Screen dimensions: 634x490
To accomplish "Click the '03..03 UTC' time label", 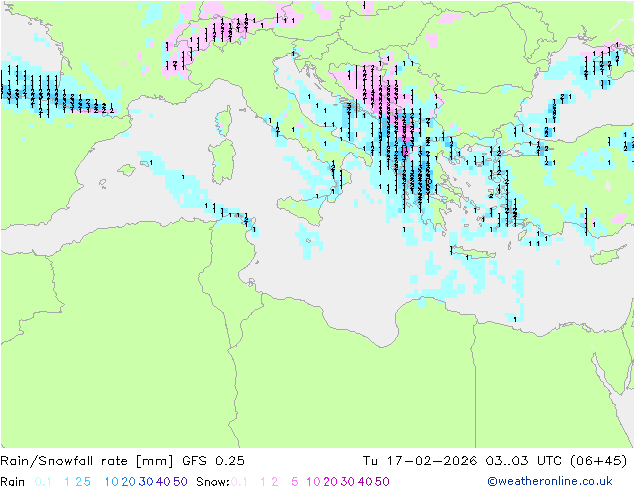I will pyautogui.click(x=522, y=461).
